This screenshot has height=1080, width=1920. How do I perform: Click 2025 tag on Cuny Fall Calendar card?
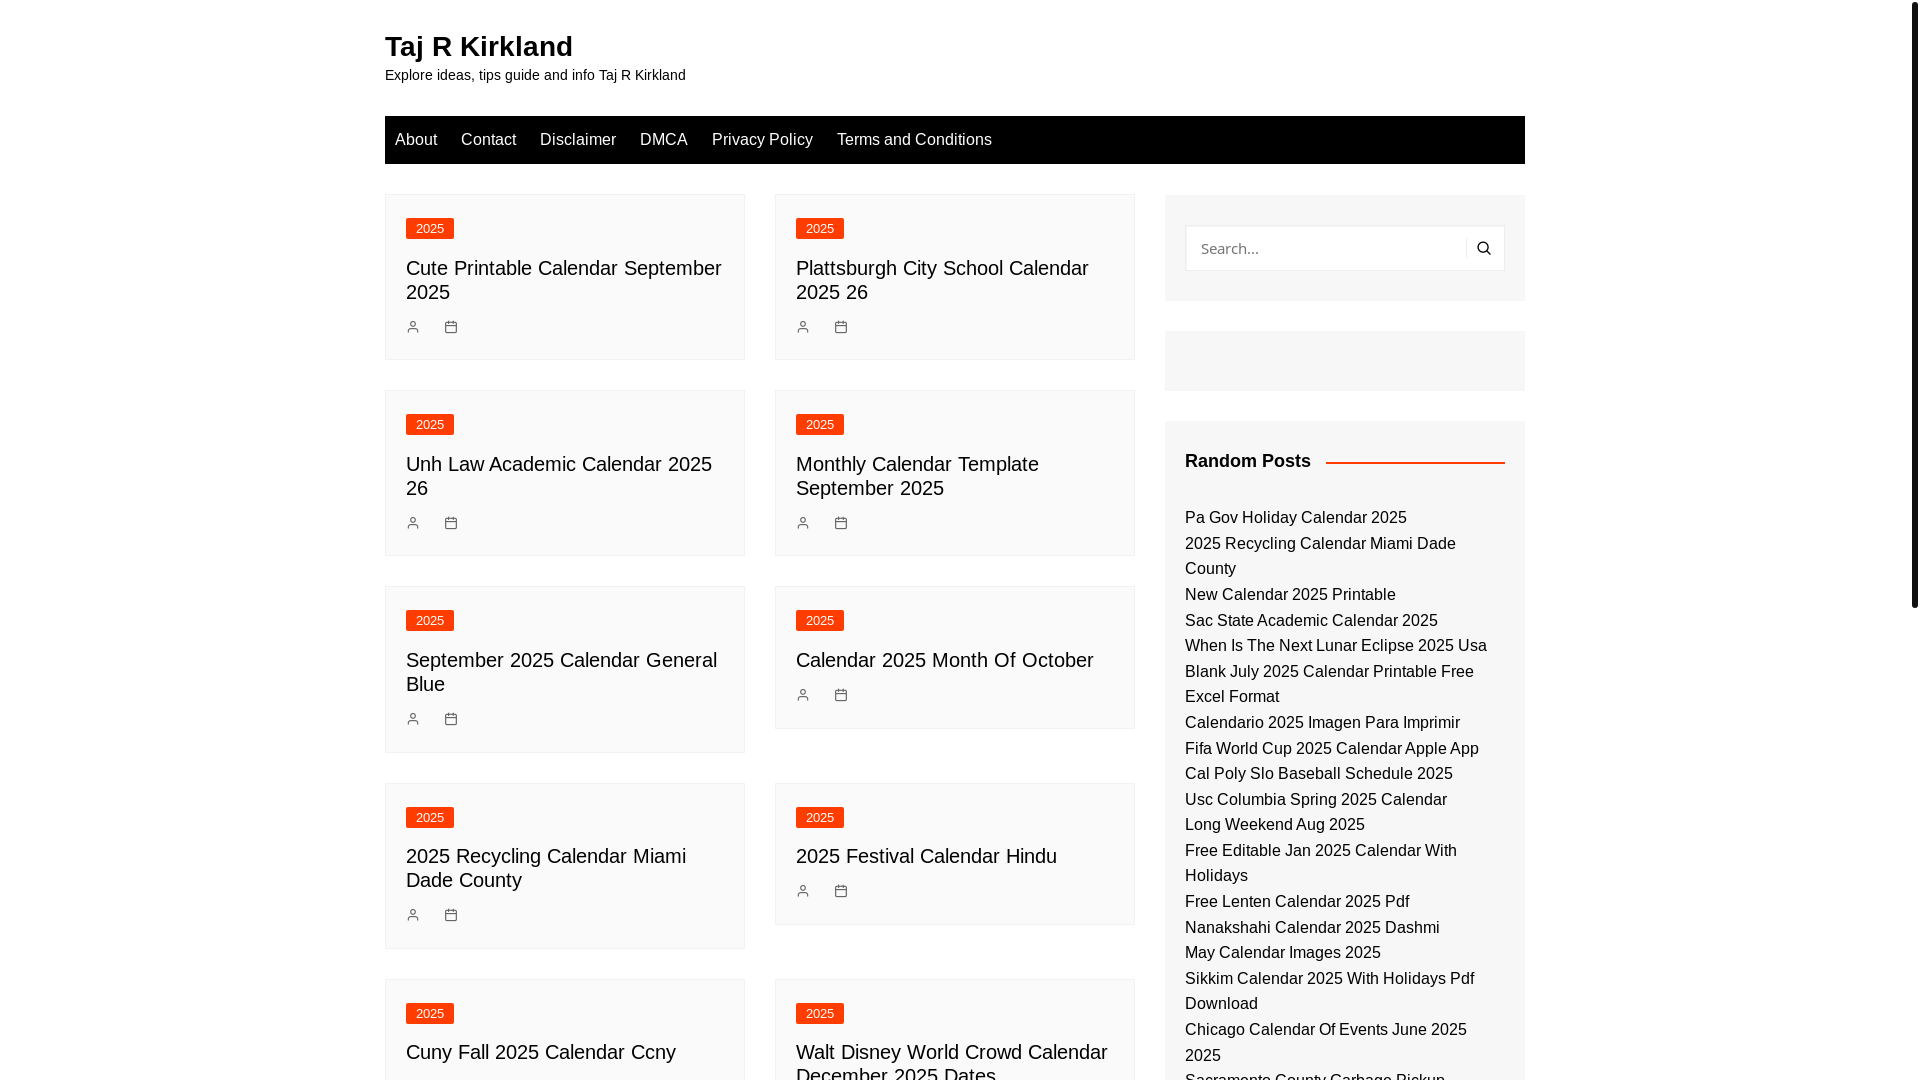[430, 1014]
